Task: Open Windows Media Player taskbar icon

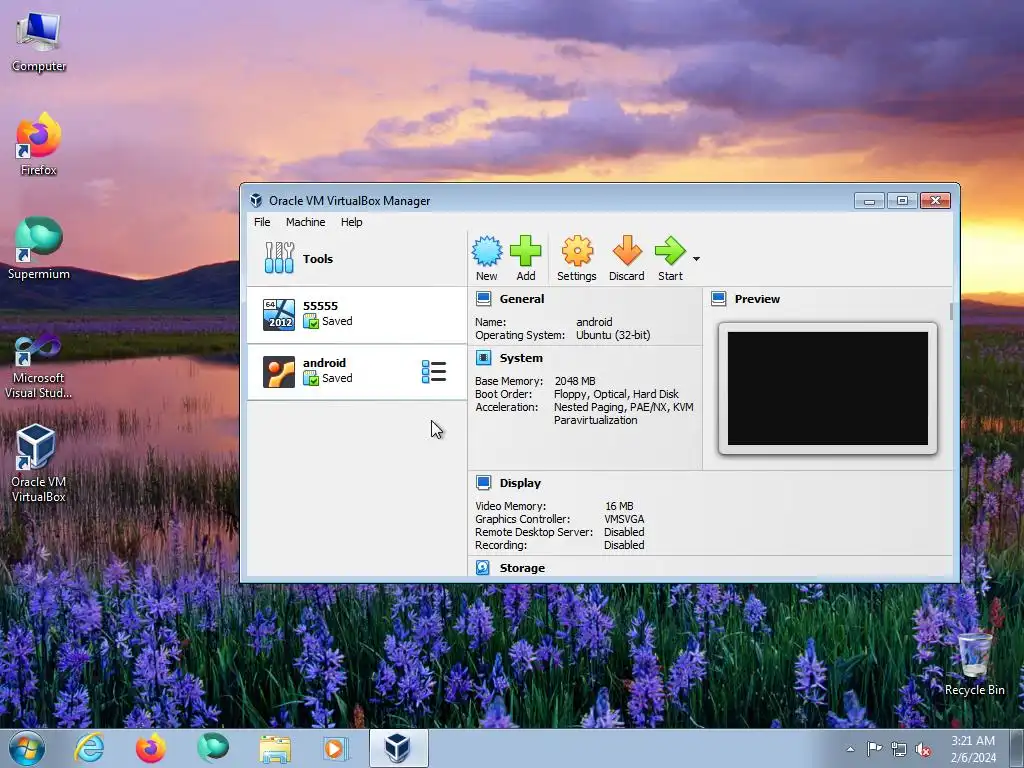Action: (336, 748)
